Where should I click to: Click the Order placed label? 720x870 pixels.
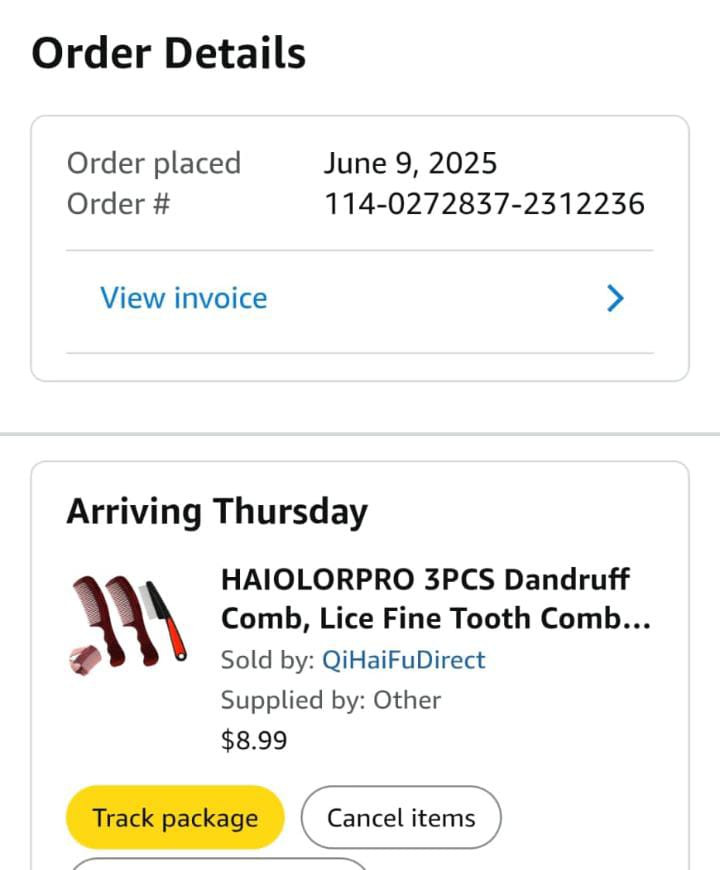click(154, 163)
